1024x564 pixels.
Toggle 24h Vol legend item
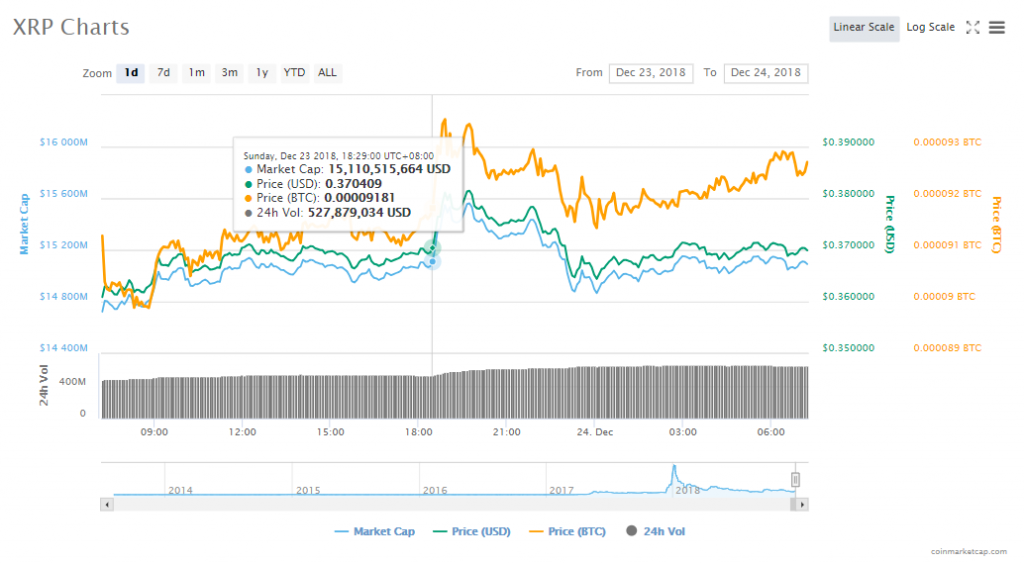pyautogui.click(x=655, y=532)
